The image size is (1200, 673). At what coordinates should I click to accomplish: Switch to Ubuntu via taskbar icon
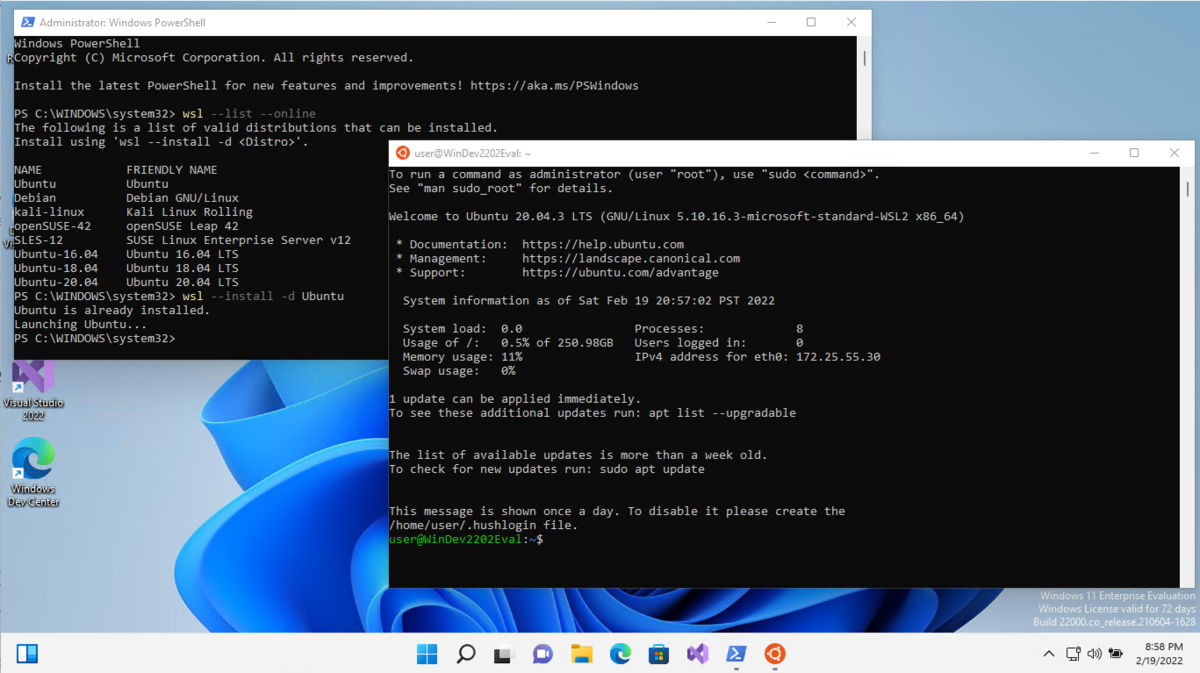click(775, 654)
